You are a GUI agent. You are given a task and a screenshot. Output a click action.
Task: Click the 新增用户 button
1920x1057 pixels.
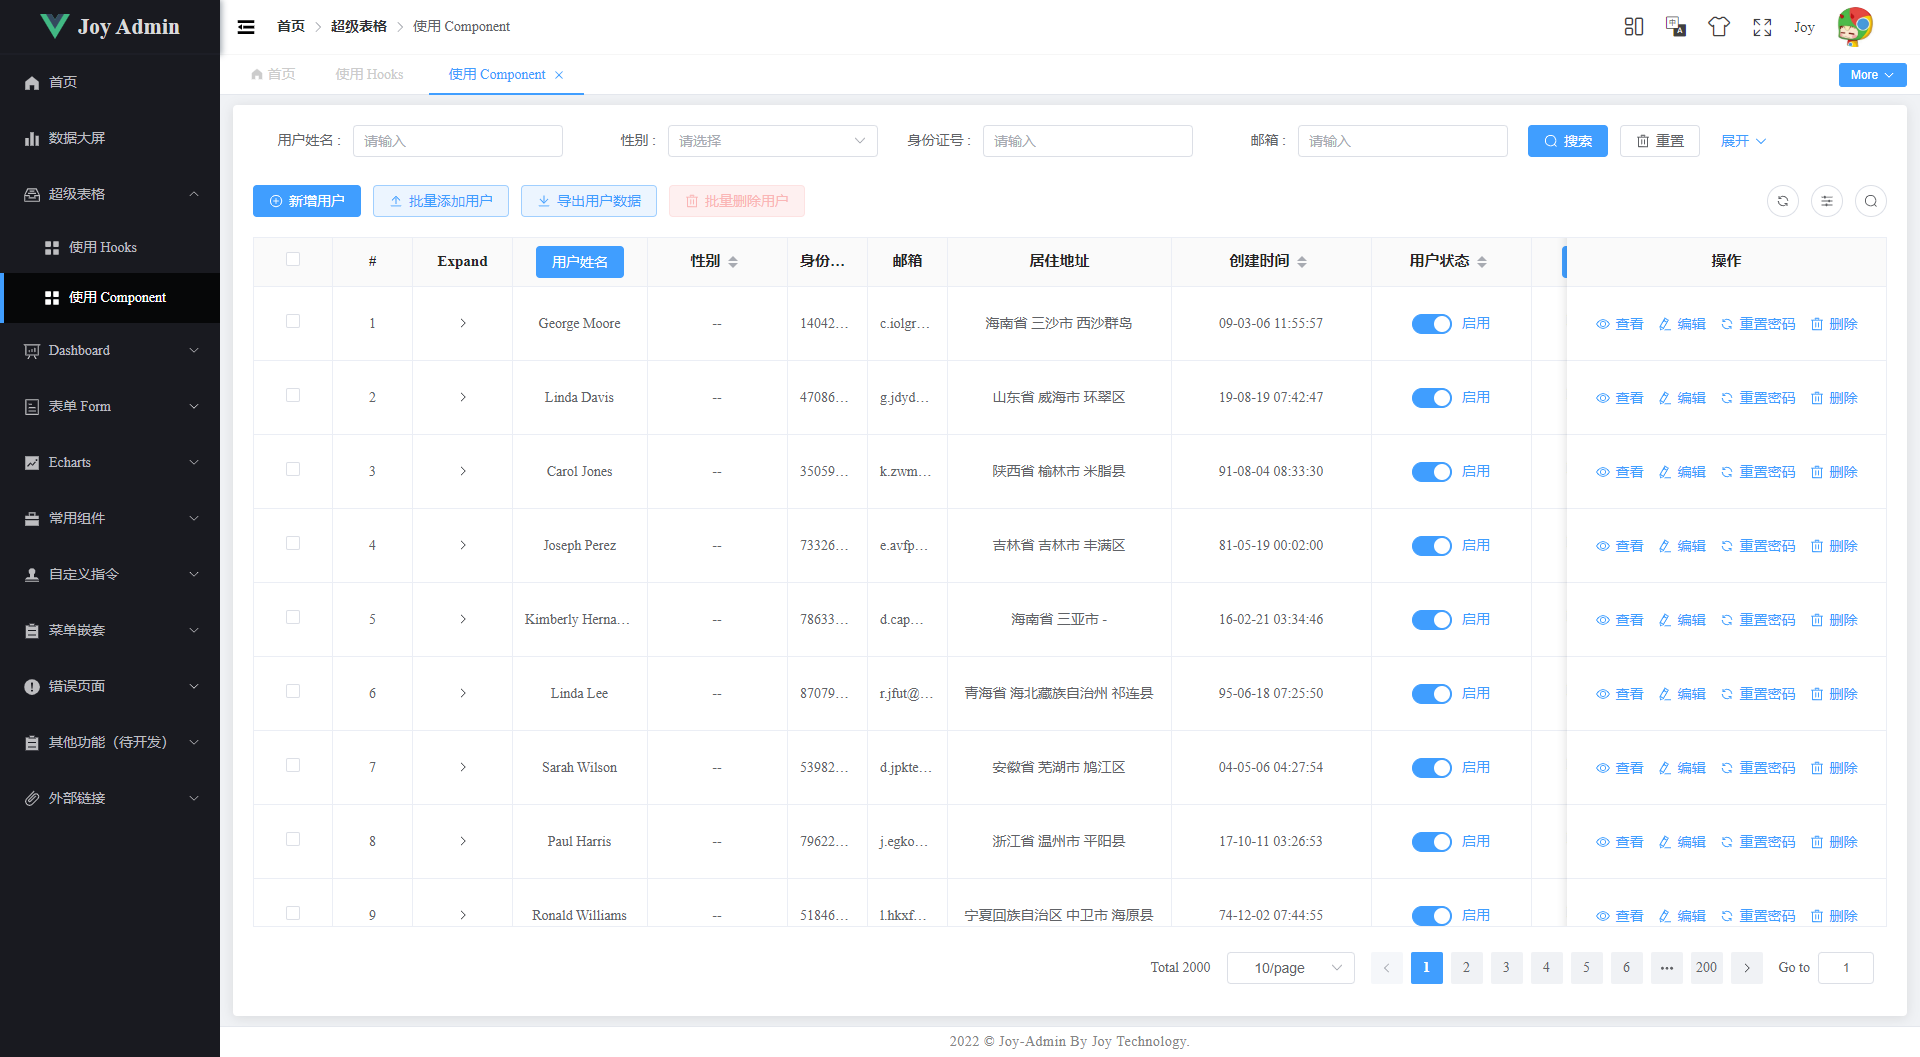pyautogui.click(x=306, y=201)
